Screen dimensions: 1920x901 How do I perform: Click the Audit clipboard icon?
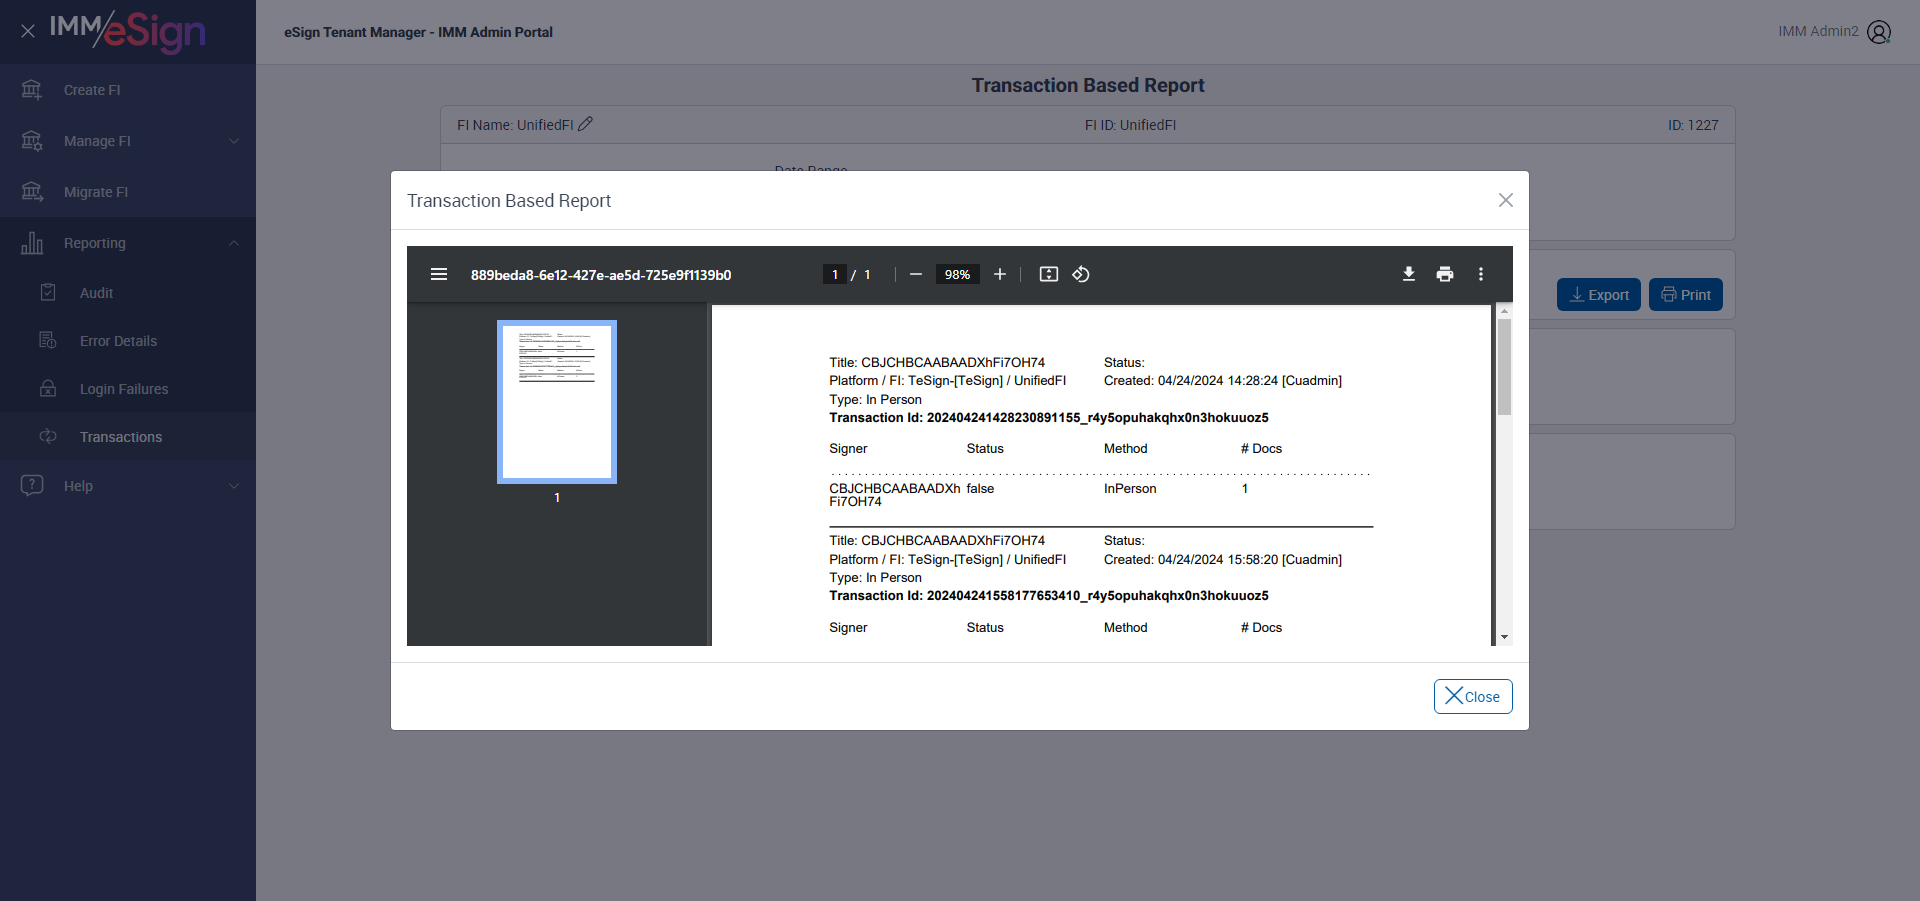point(48,293)
